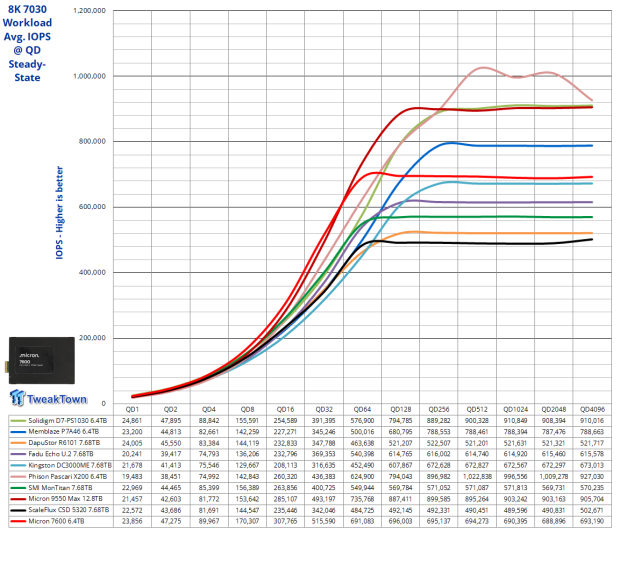
Task: Click the 1,000,000 y-axis label
Action: tap(89, 76)
